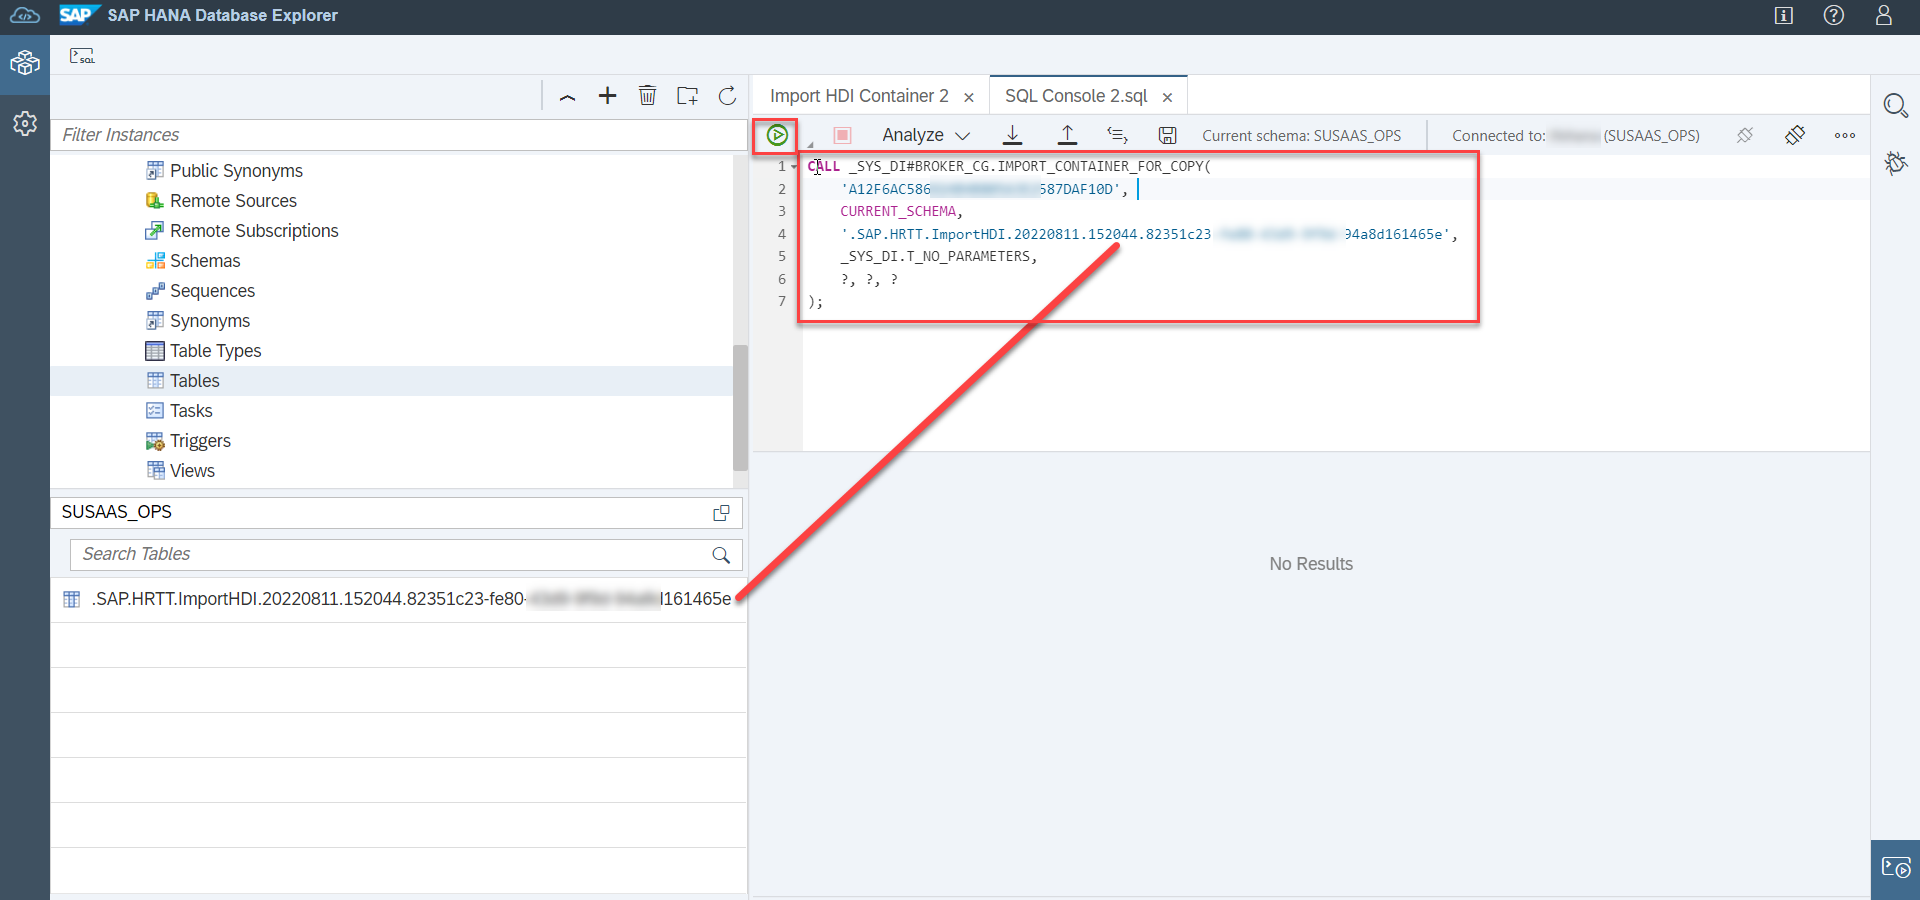The image size is (1920, 900).
Task: Open the Database Explorer cube icon in left sidebar
Action: (25, 64)
